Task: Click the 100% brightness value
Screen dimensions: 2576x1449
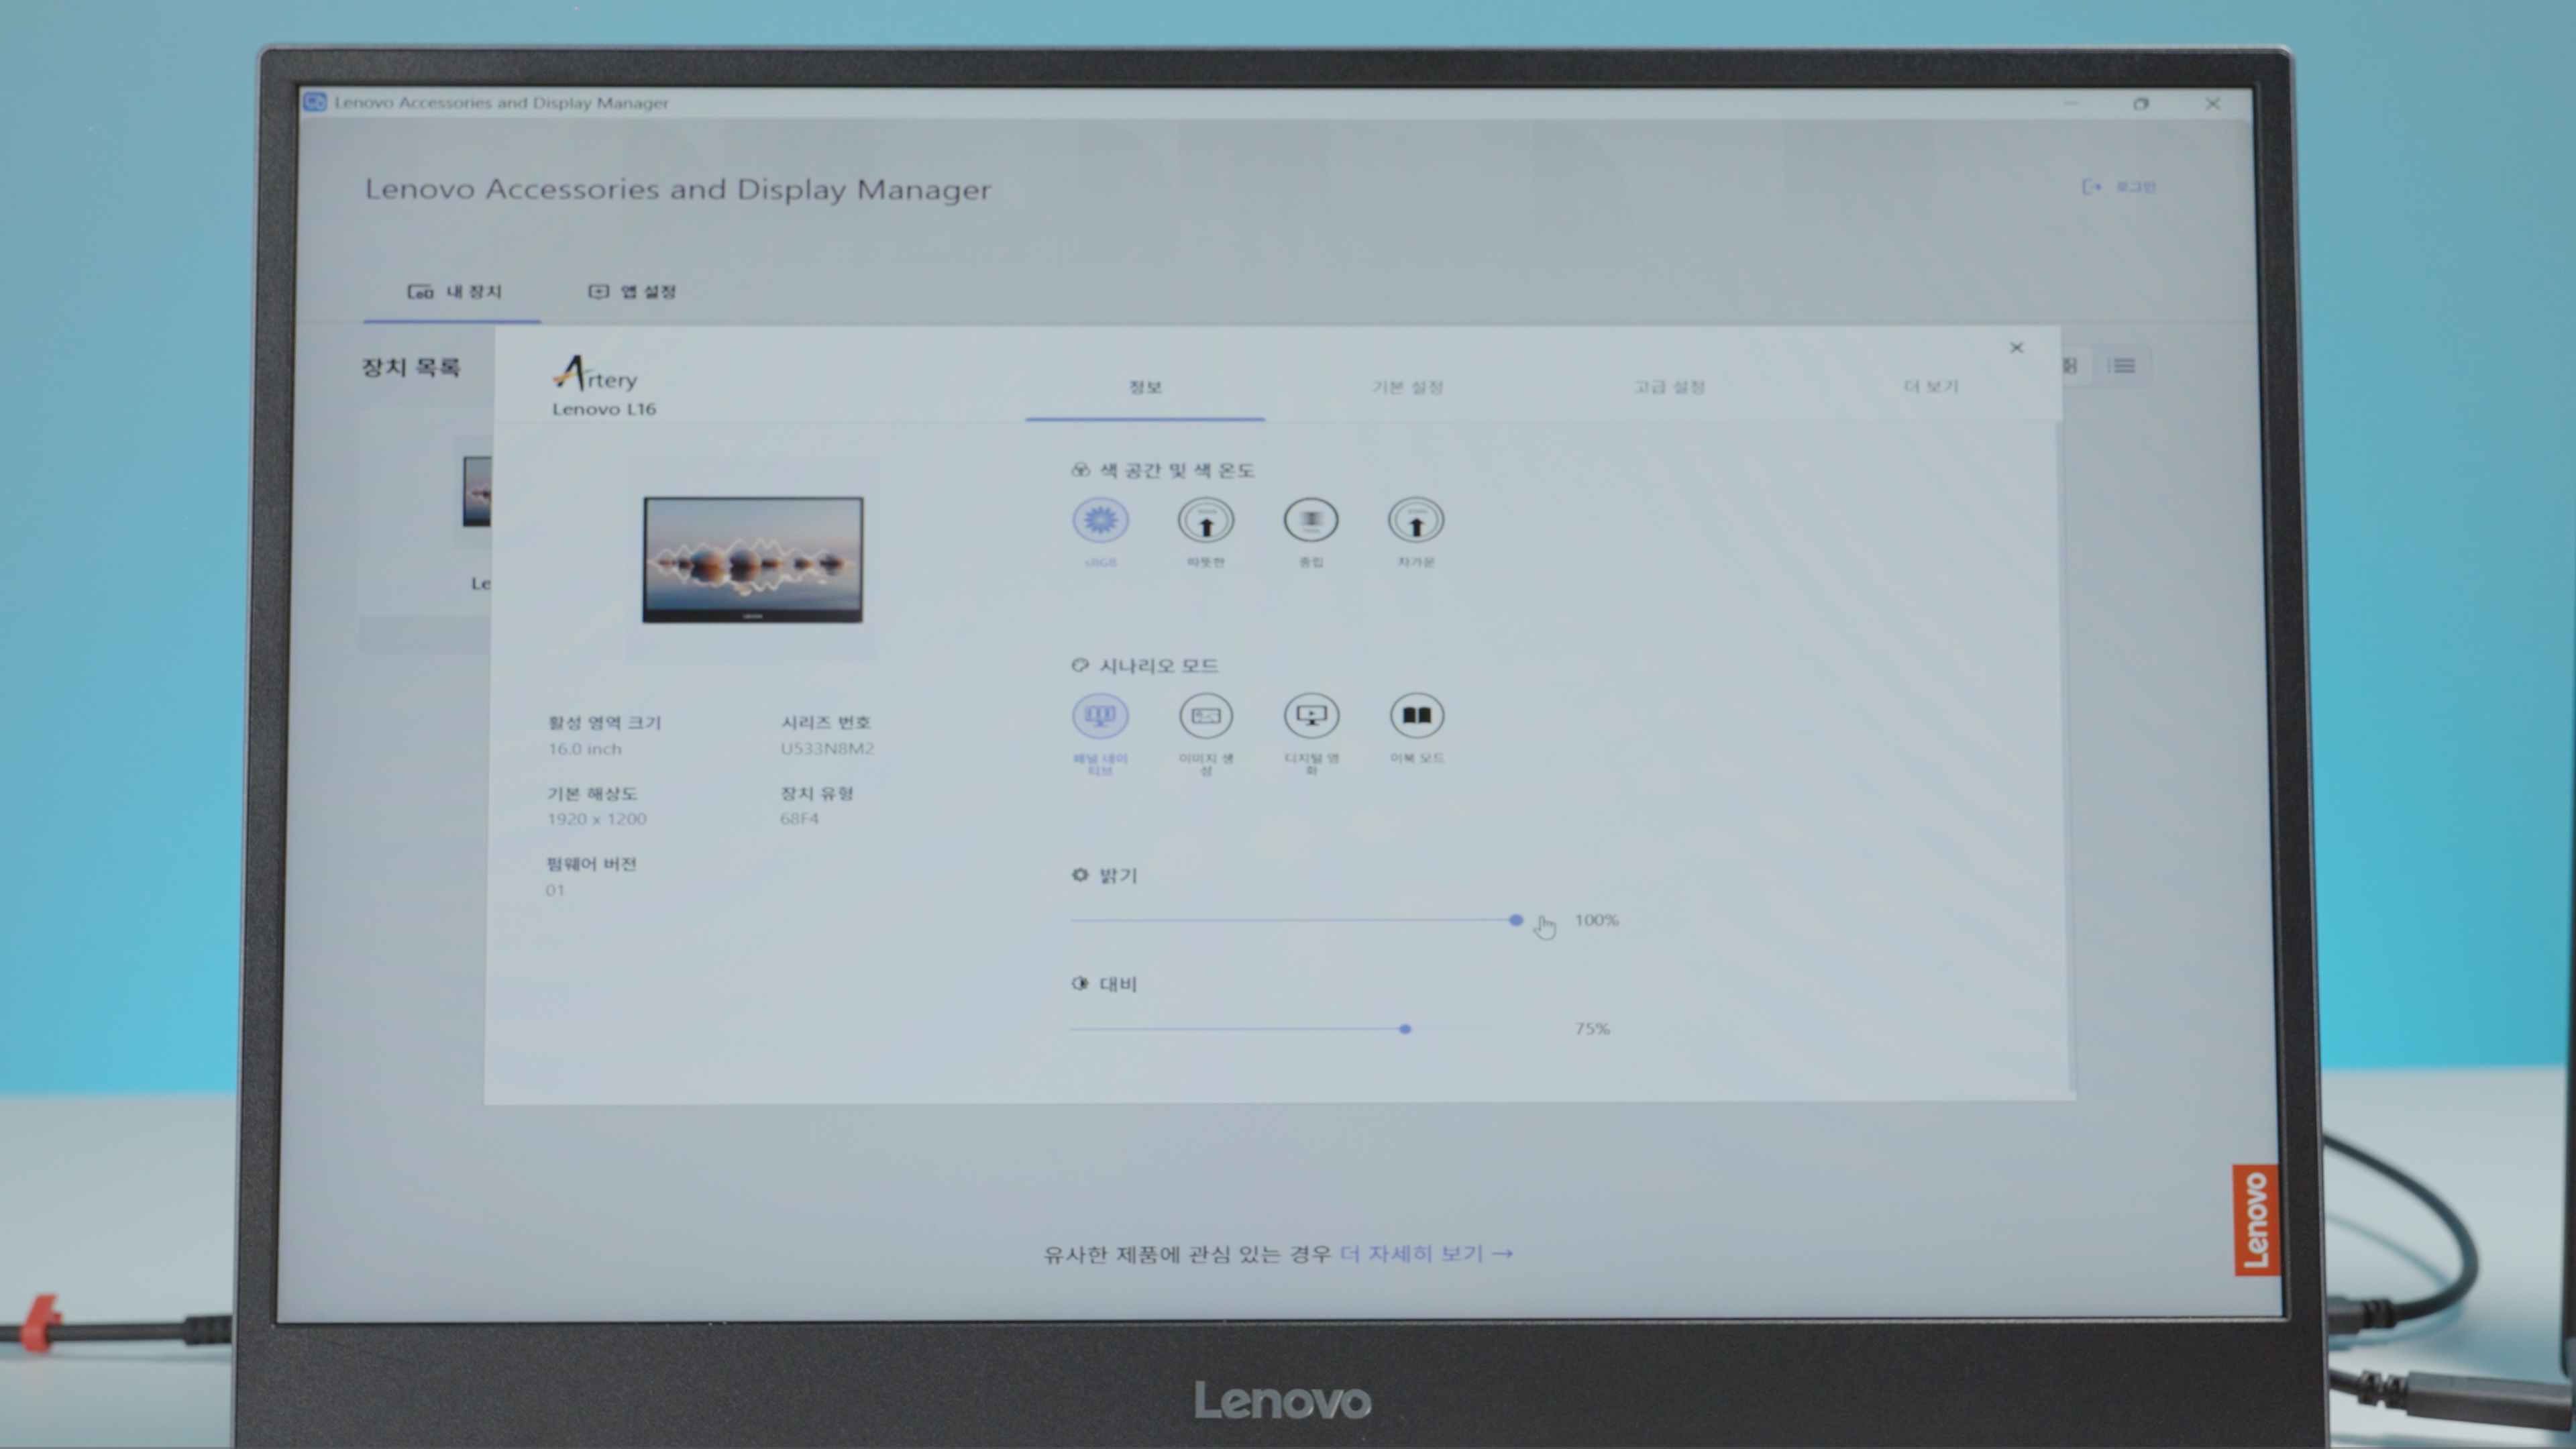Action: pyautogui.click(x=1597, y=920)
